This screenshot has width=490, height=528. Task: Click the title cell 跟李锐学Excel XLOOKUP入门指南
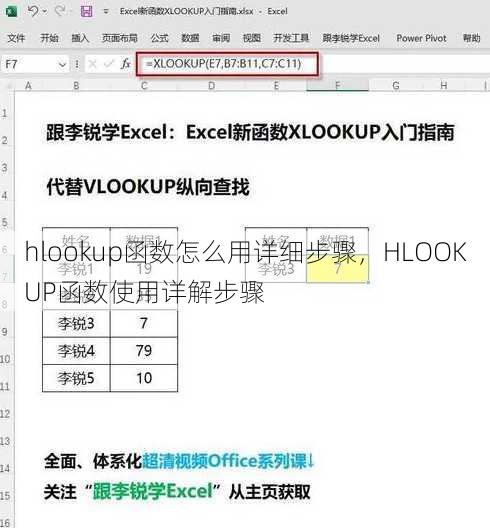(x=250, y=132)
